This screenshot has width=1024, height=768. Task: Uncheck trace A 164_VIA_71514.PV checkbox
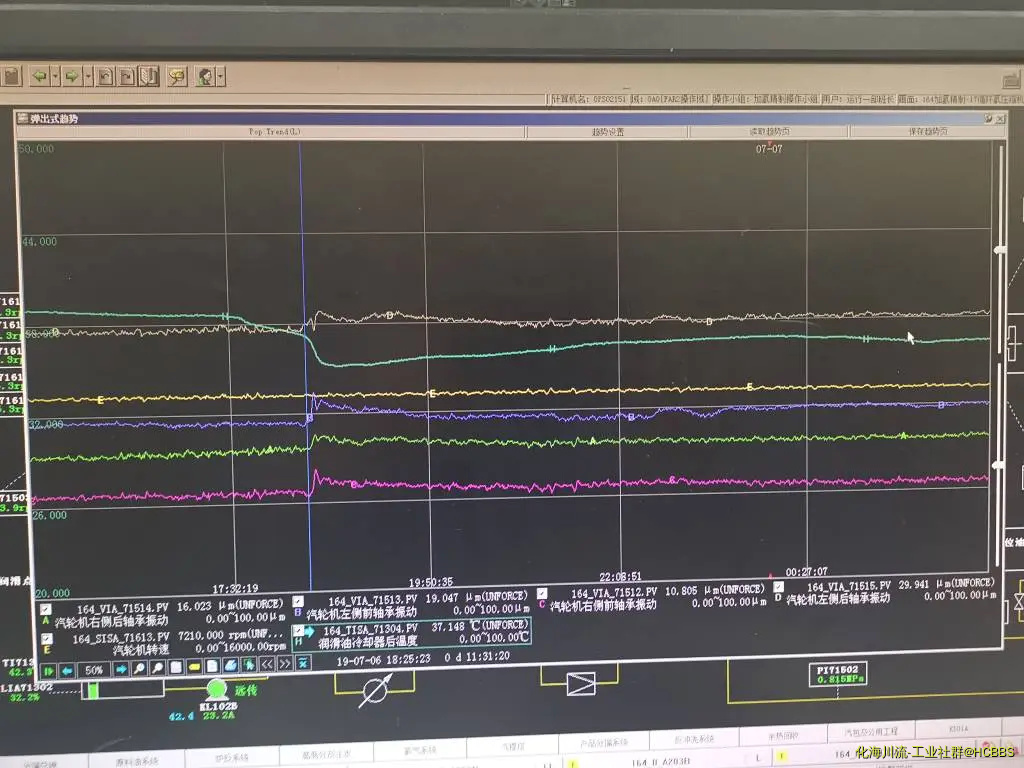(46, 607)
